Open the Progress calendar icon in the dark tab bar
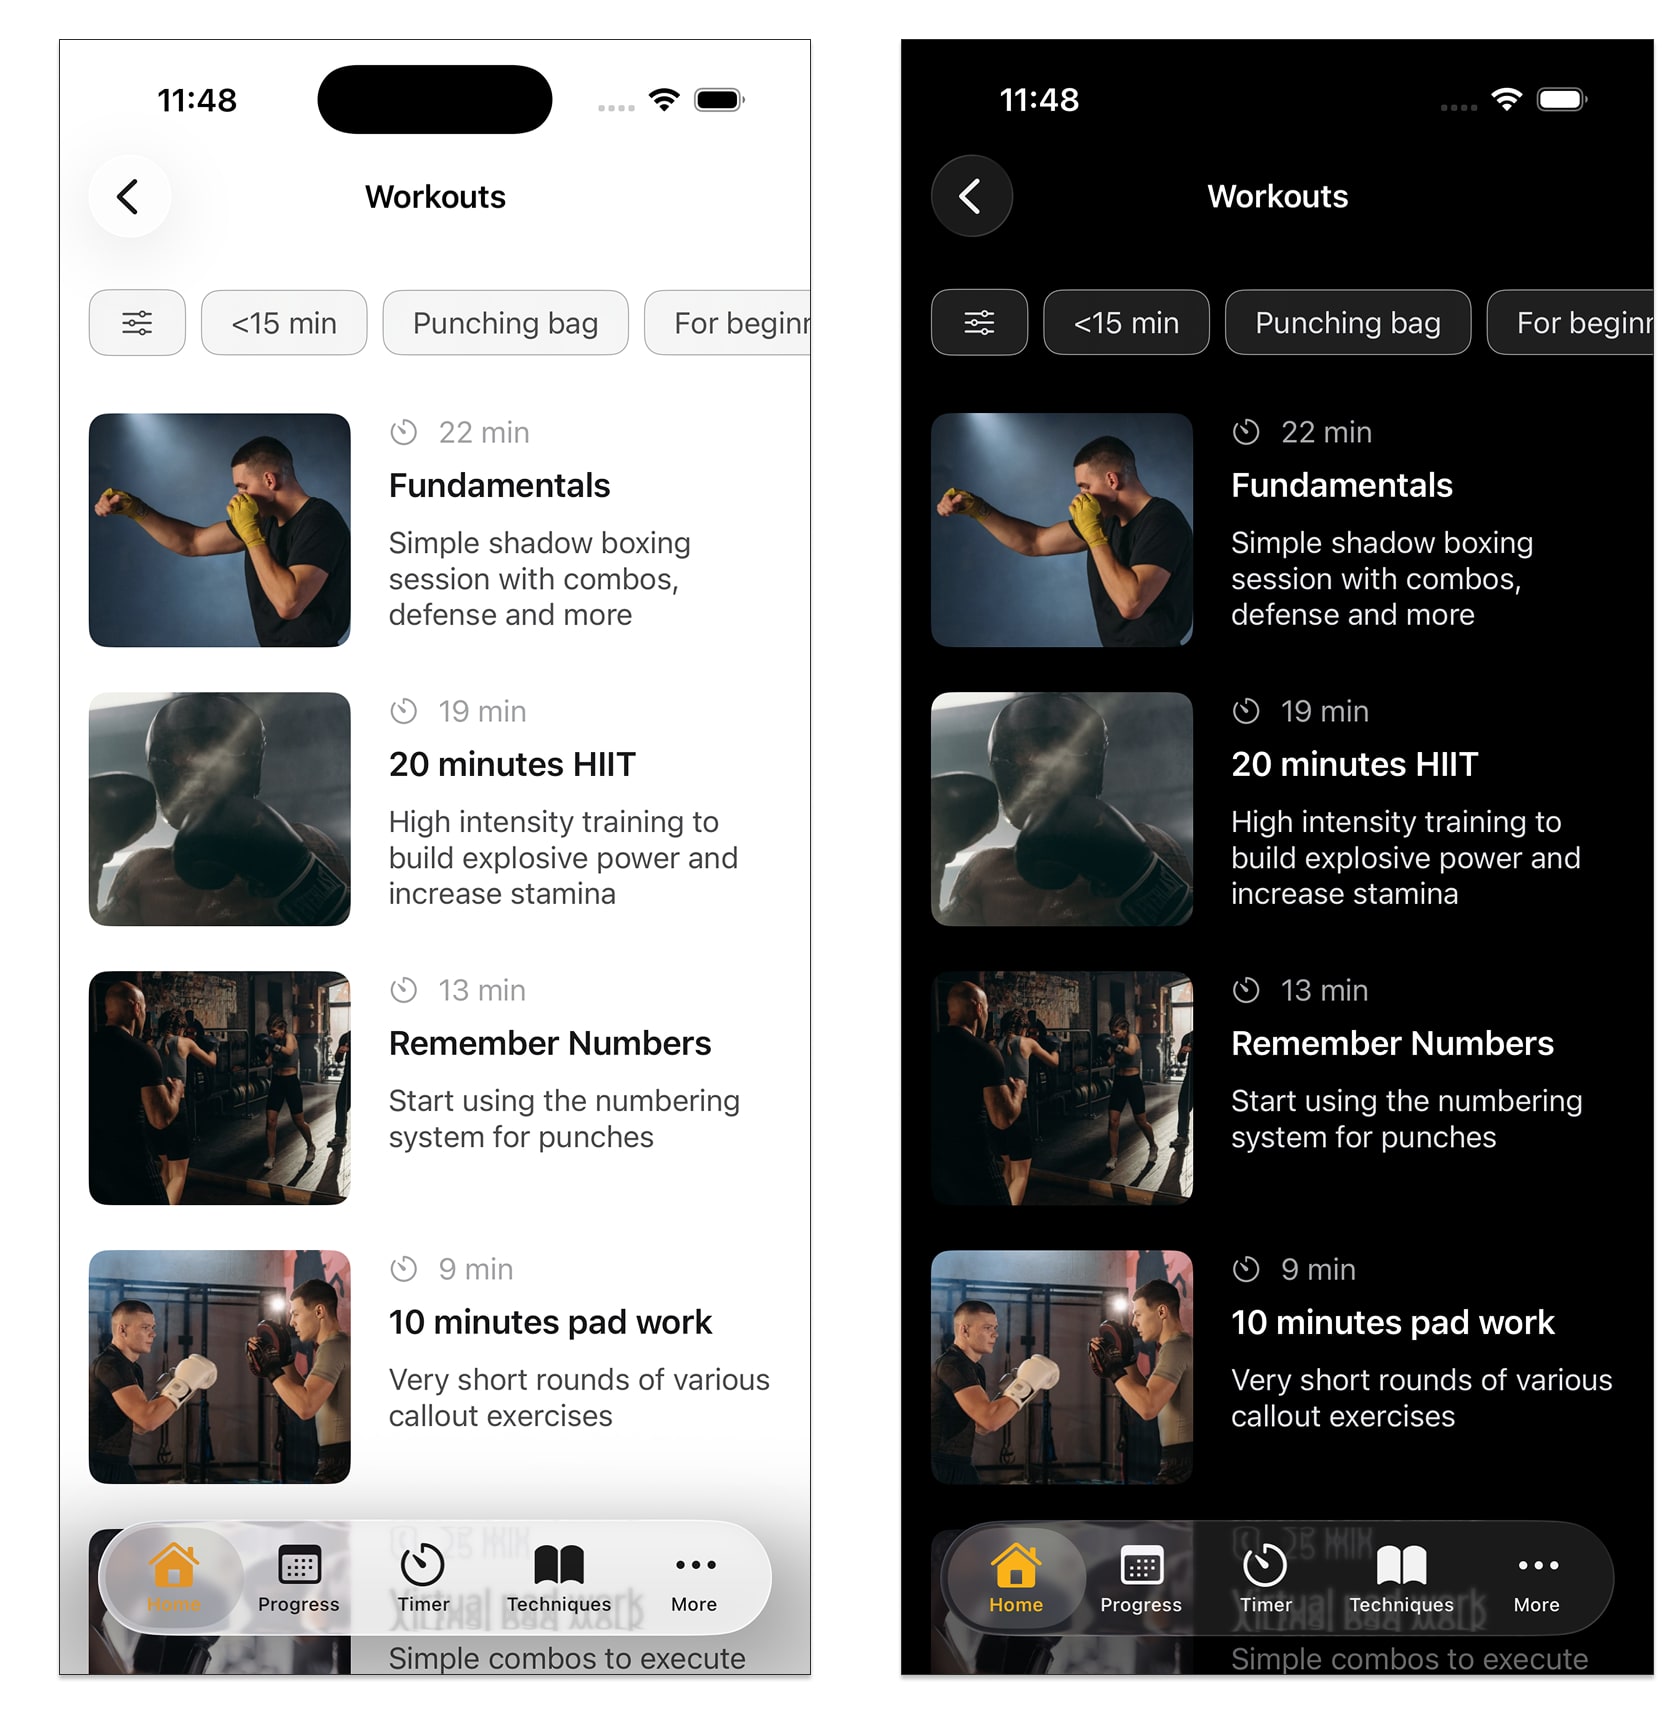The height and width of the screenshot is (1714, 1680). click(1141, 1566)
